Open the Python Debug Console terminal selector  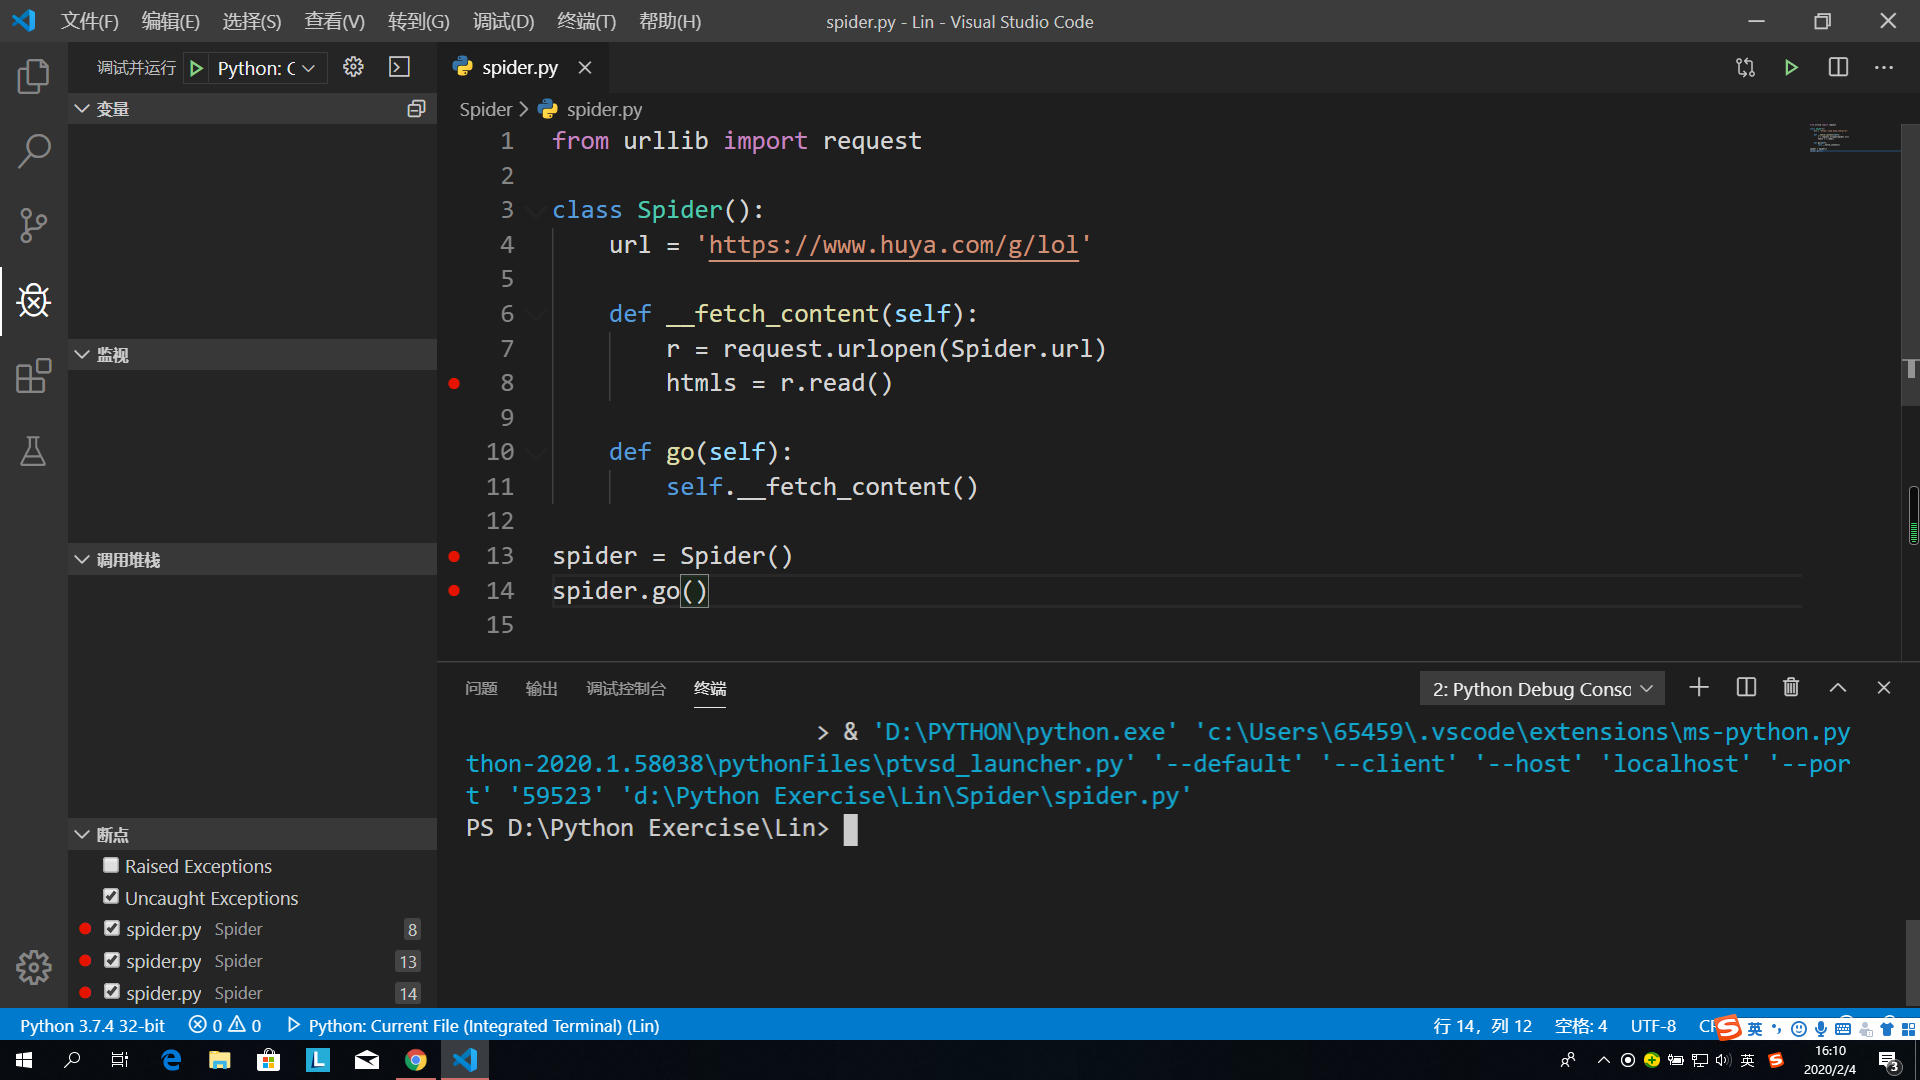[1541, 689]
